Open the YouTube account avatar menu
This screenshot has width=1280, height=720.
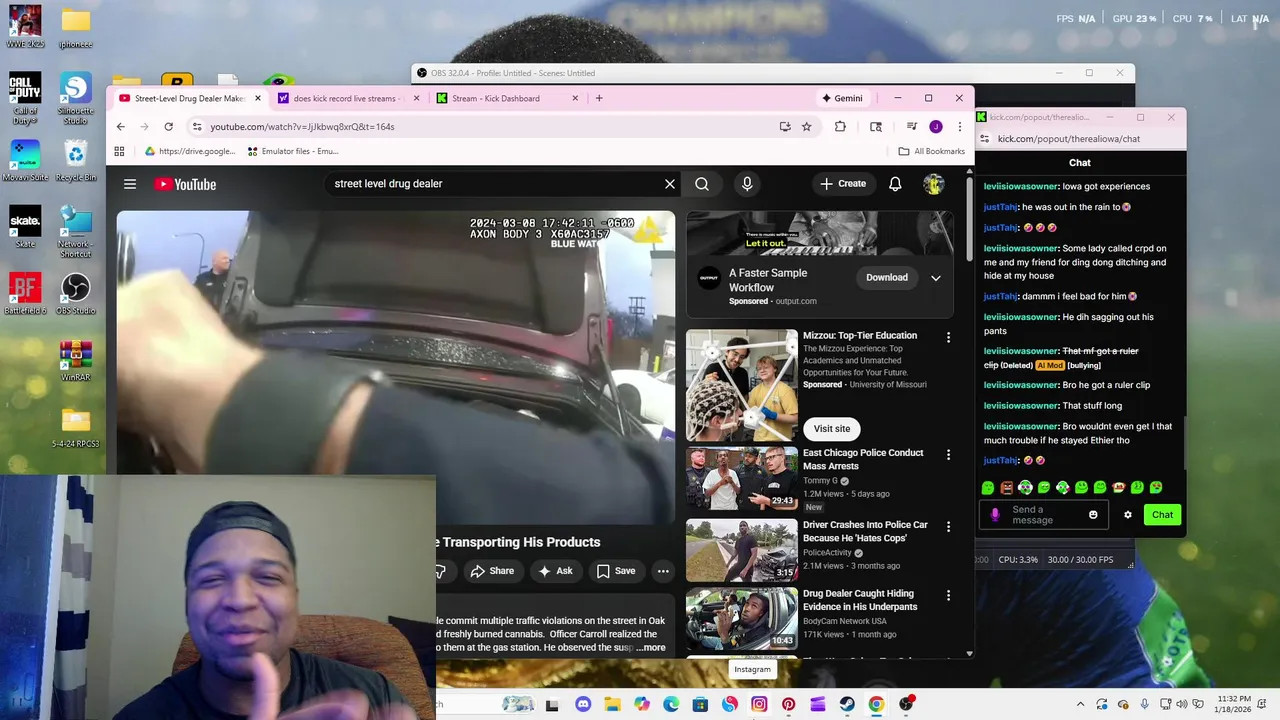(x=933, y=184)
